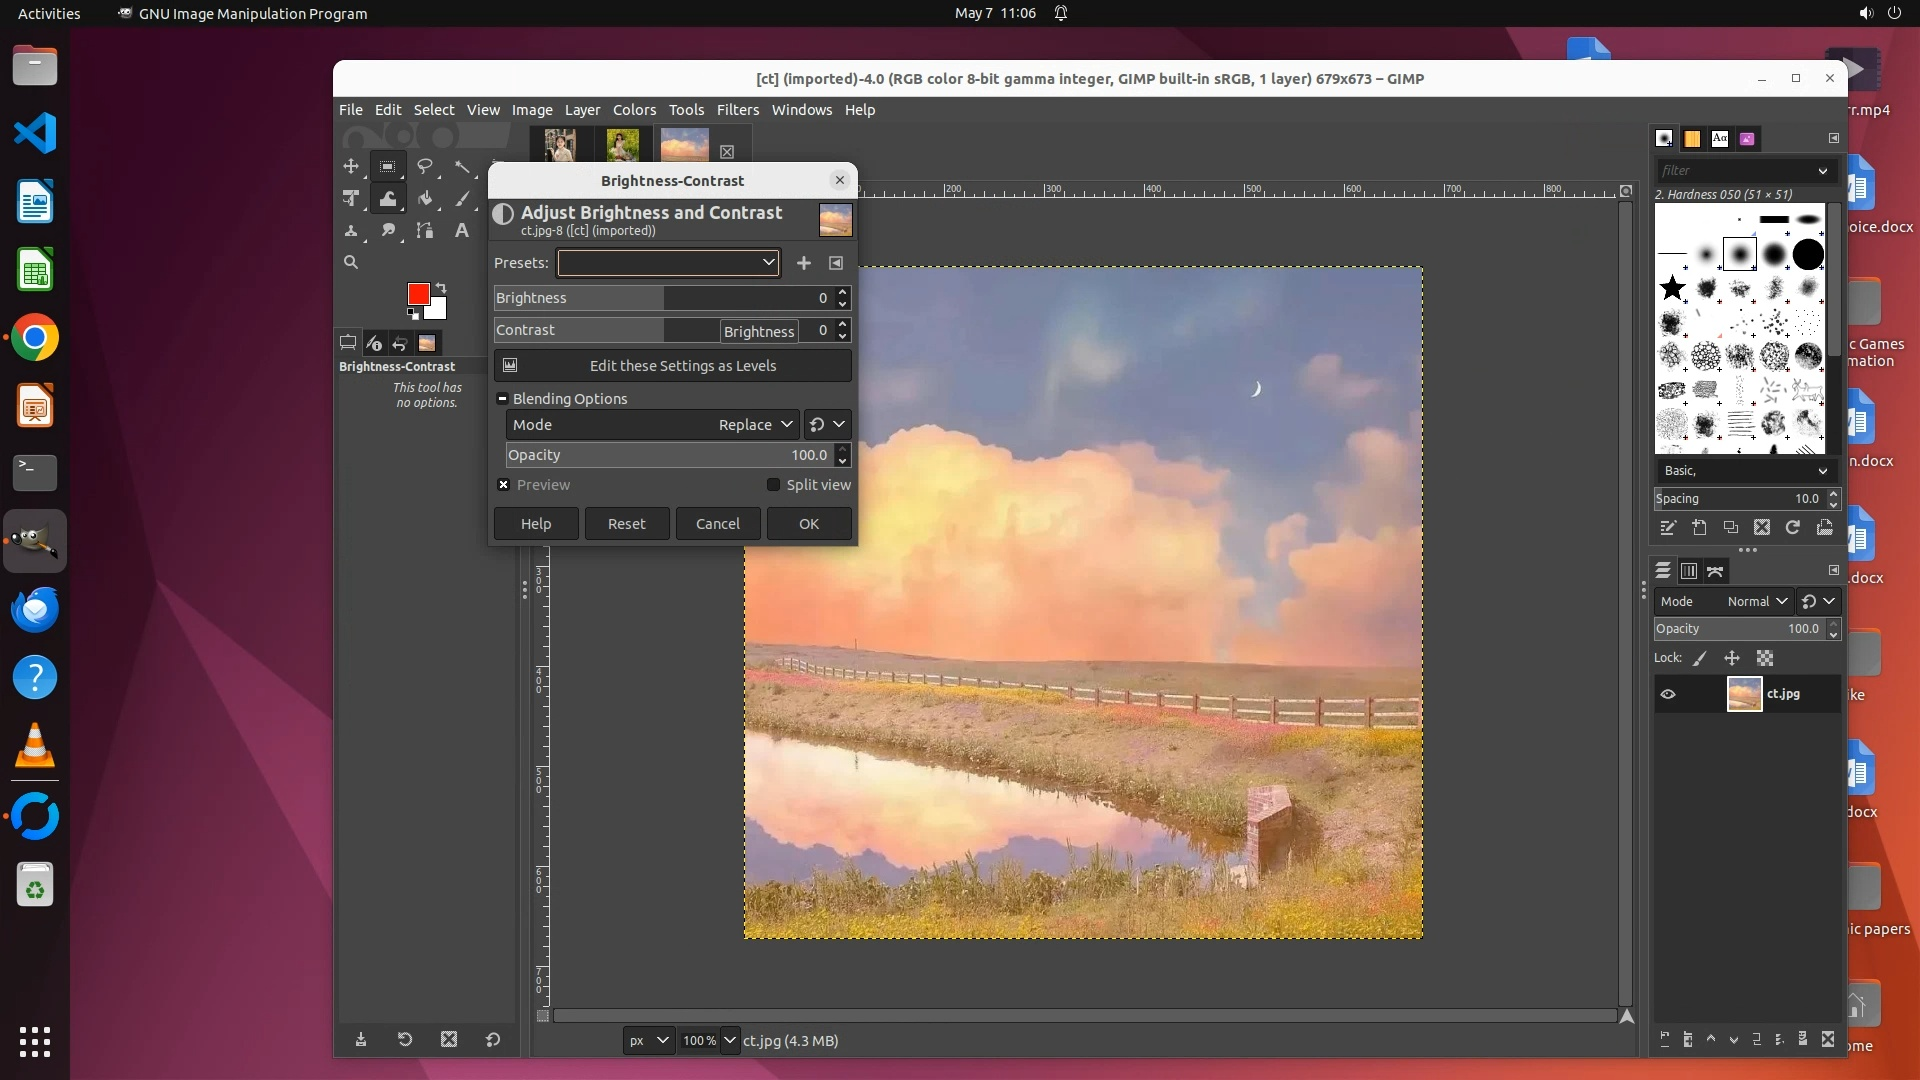Open the Filters menu
Screen dimensions: 1920x1080
coord(737,110)
